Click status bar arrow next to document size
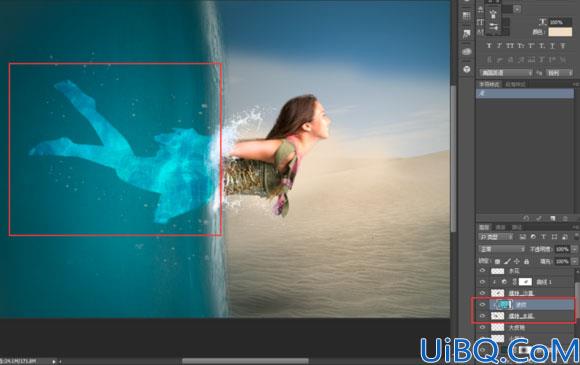 [x=54, y=361]
